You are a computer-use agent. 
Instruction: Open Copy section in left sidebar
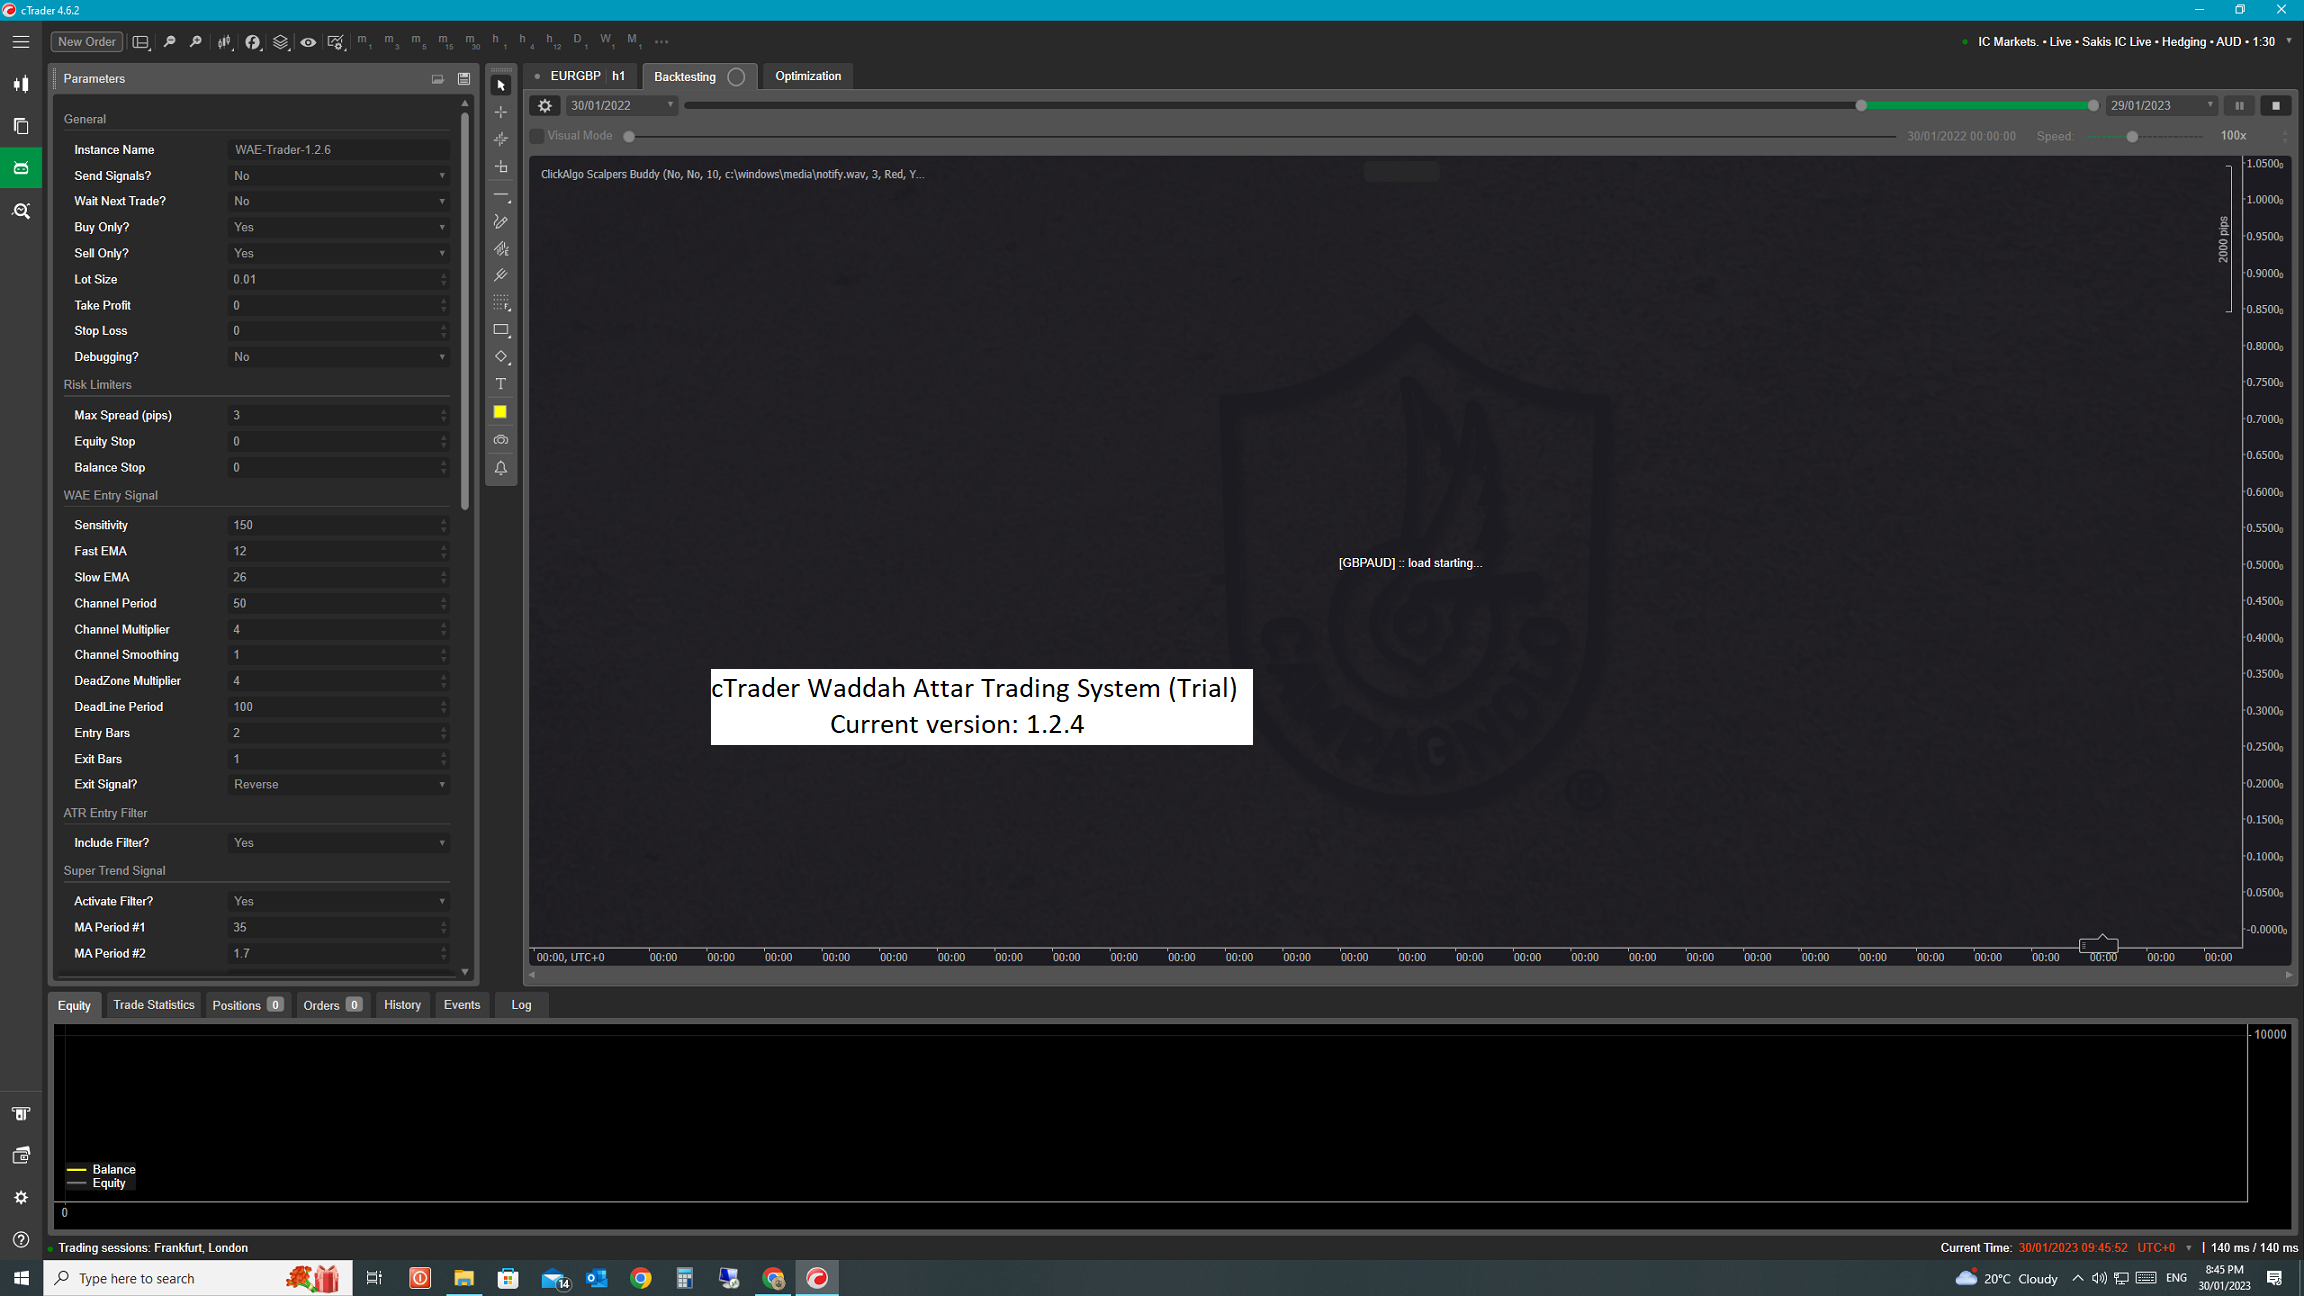coord(21,126)
